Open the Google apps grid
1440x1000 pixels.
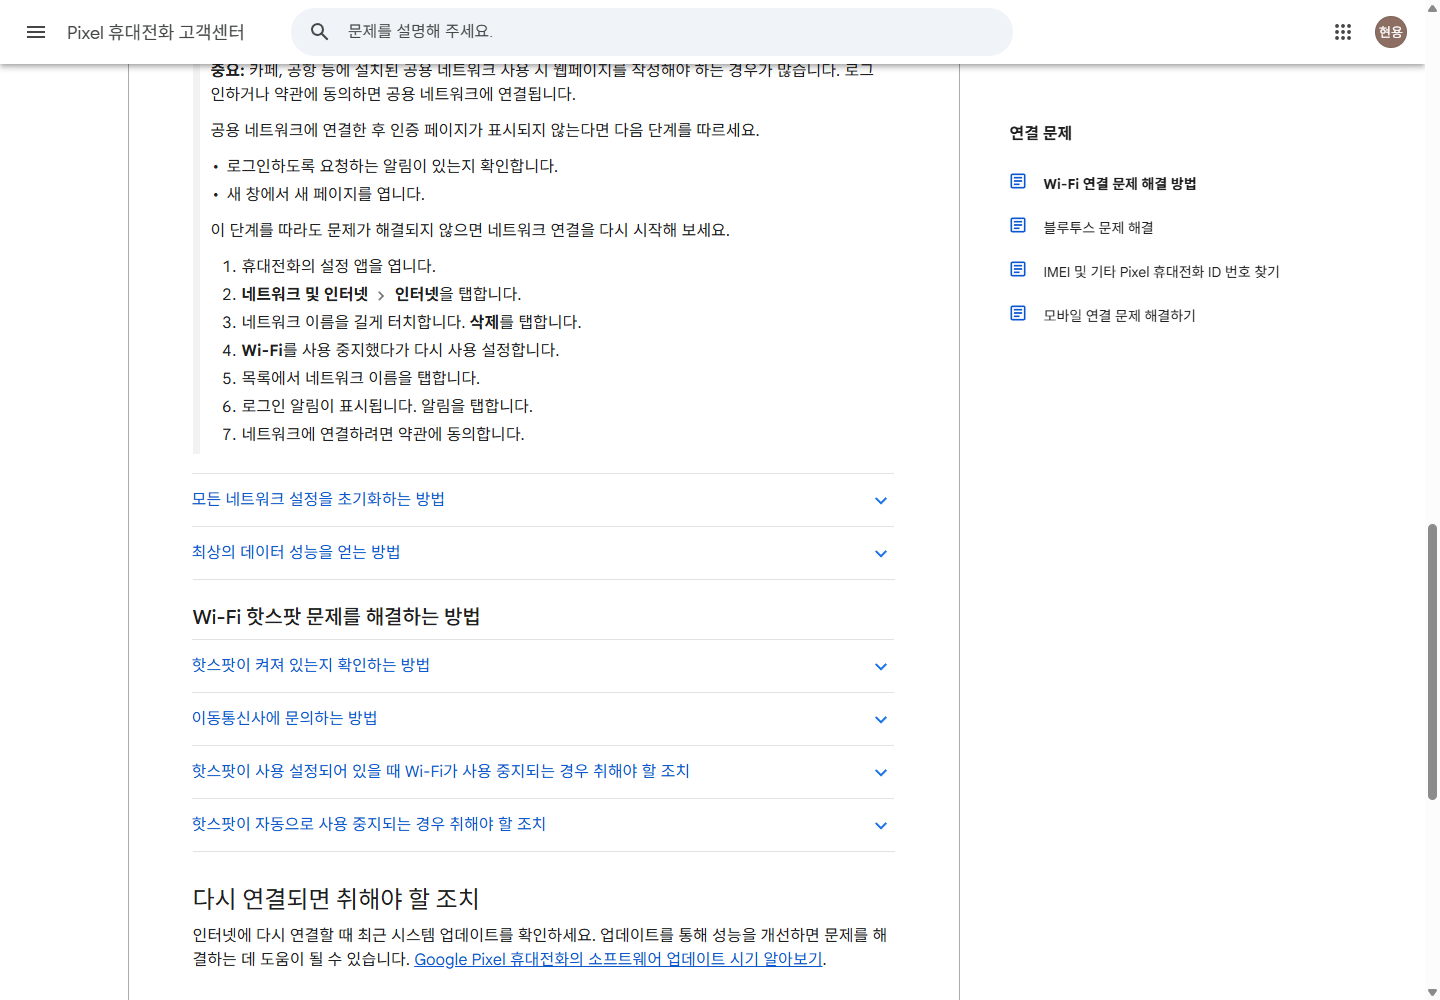1343,32
